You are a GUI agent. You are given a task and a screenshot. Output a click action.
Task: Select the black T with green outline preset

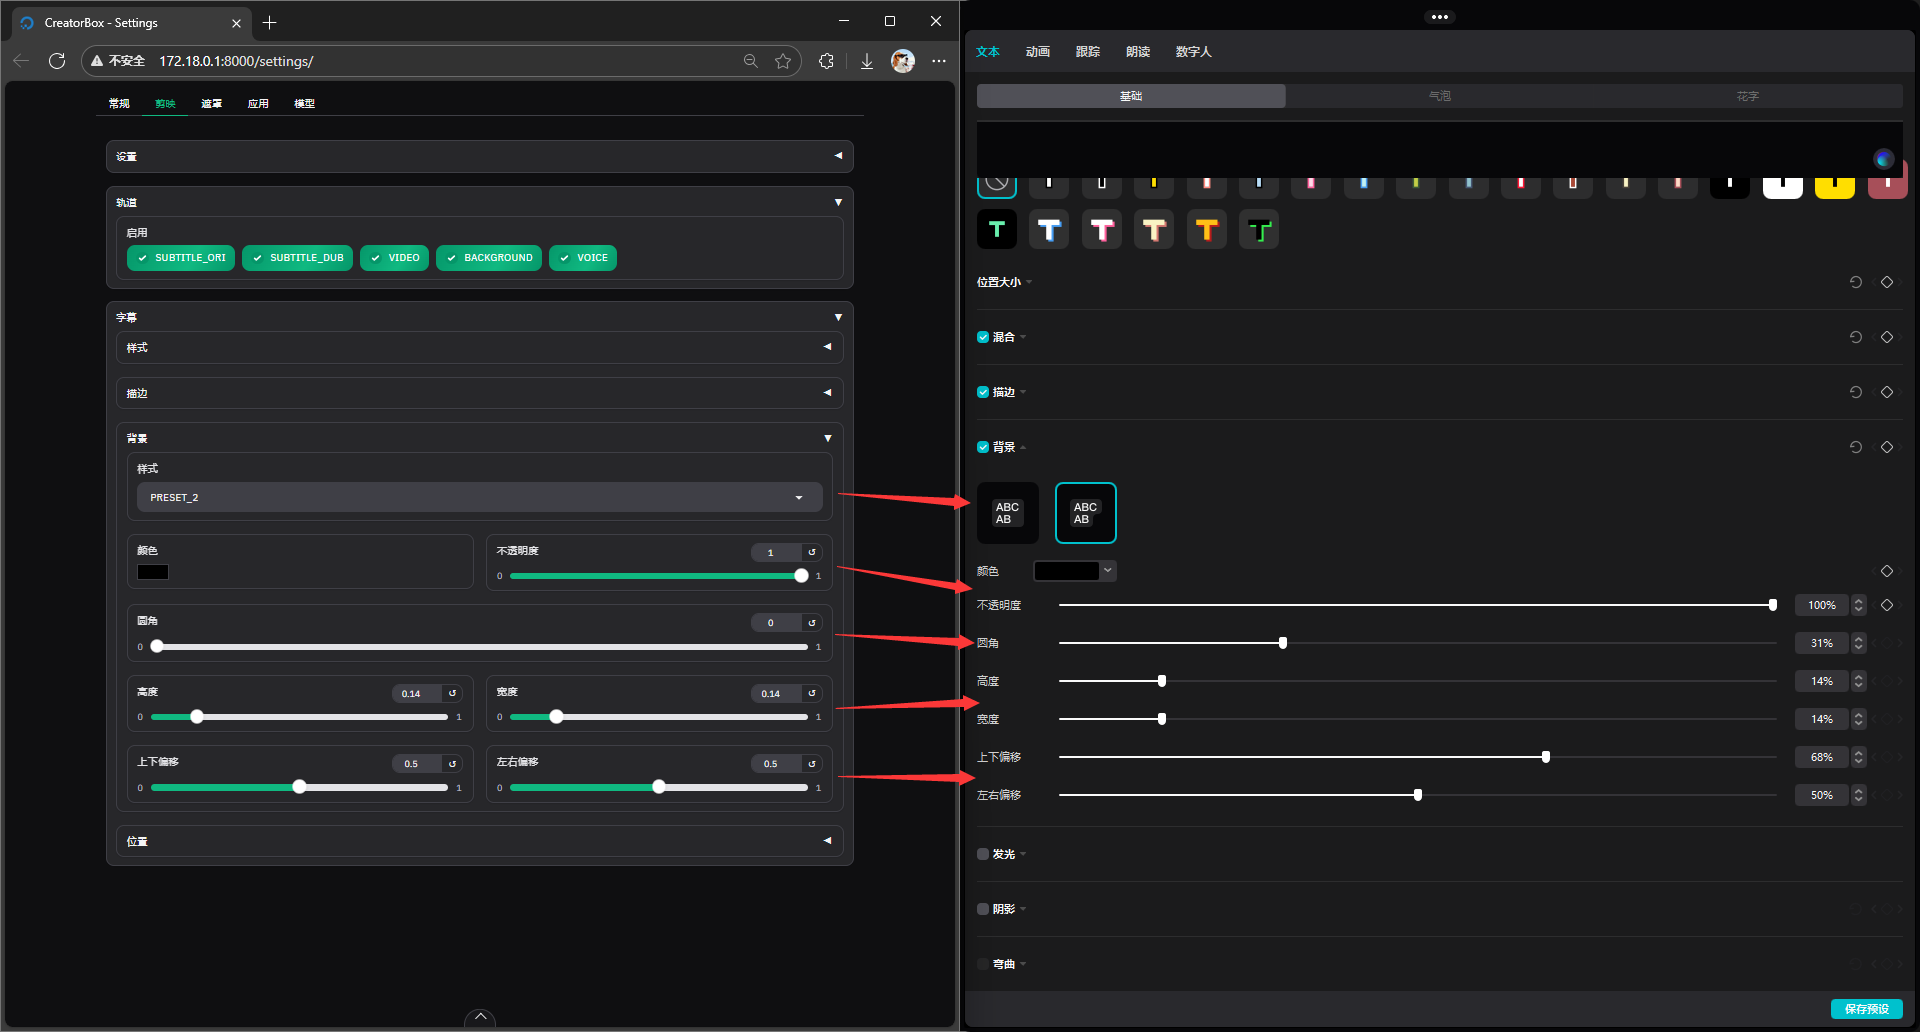pos(1259,230)
